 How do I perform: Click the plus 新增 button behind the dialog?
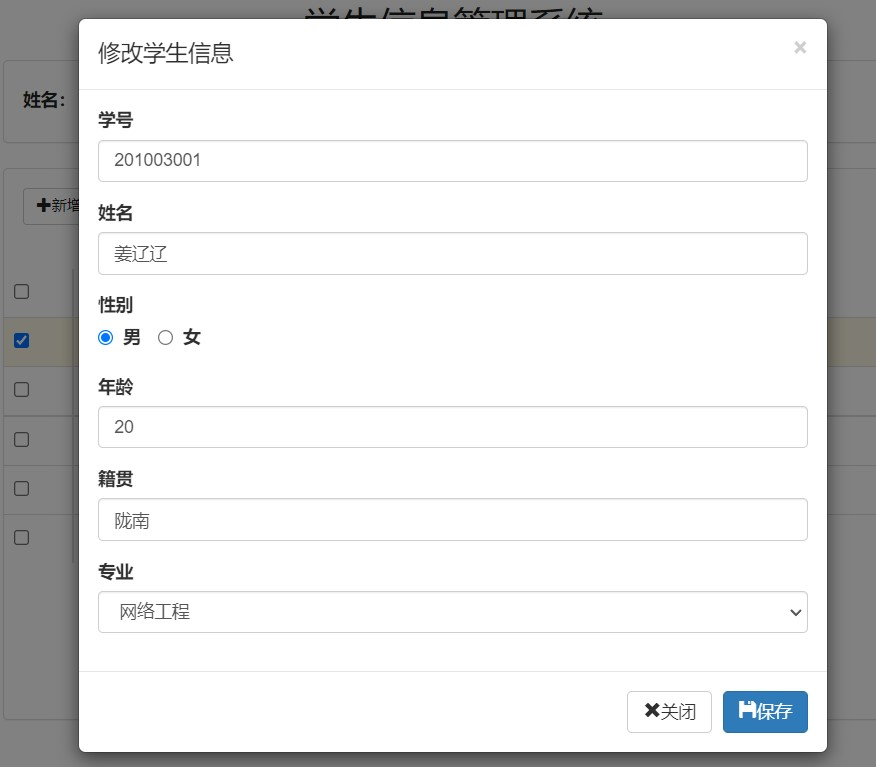52,206
